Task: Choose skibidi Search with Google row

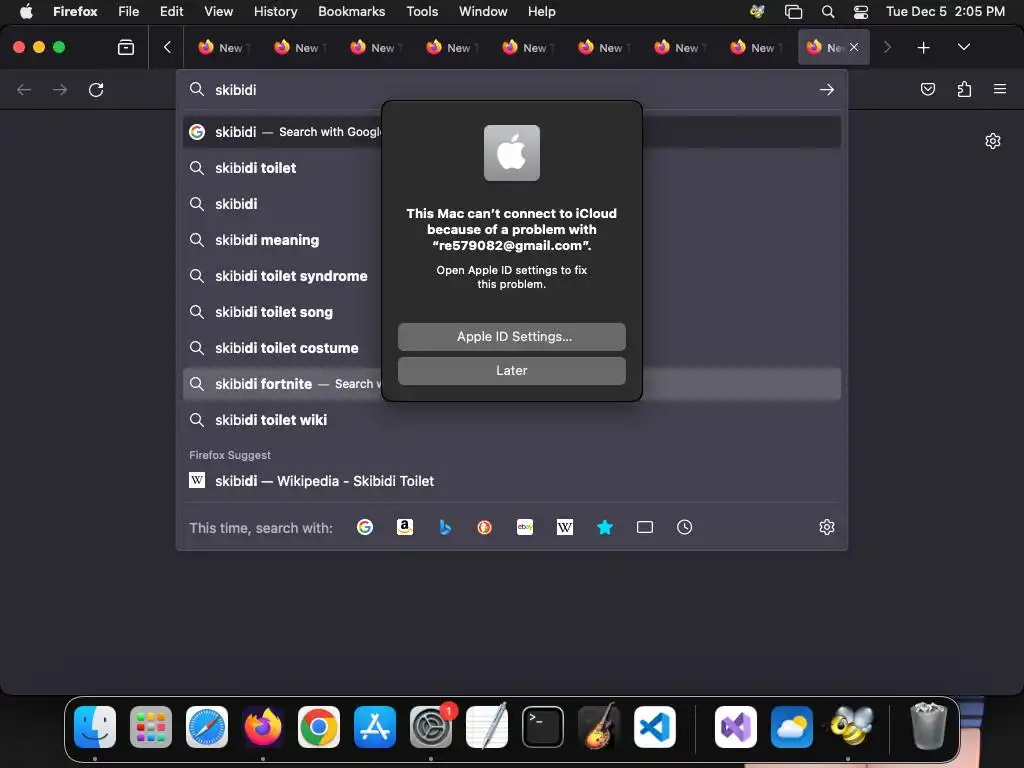Action: 511,132
